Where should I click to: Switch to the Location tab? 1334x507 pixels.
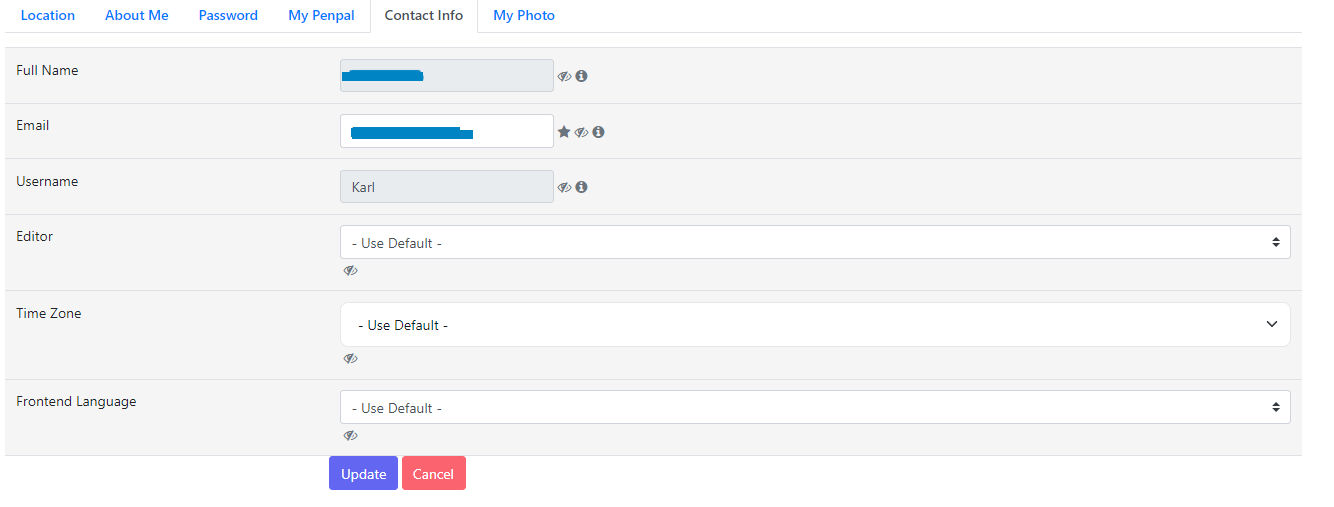tap(48, 16)
